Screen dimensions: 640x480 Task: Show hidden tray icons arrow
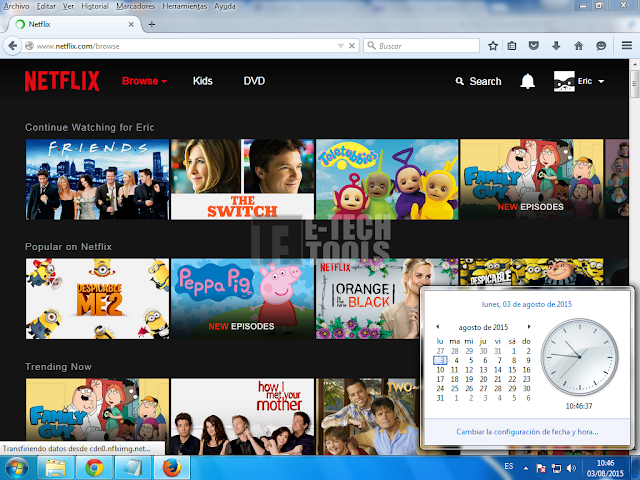(x=526, y=468)
